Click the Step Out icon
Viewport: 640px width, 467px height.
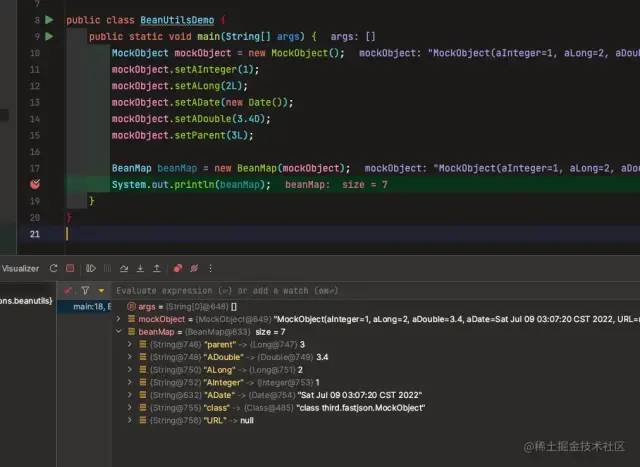(156, 268)
